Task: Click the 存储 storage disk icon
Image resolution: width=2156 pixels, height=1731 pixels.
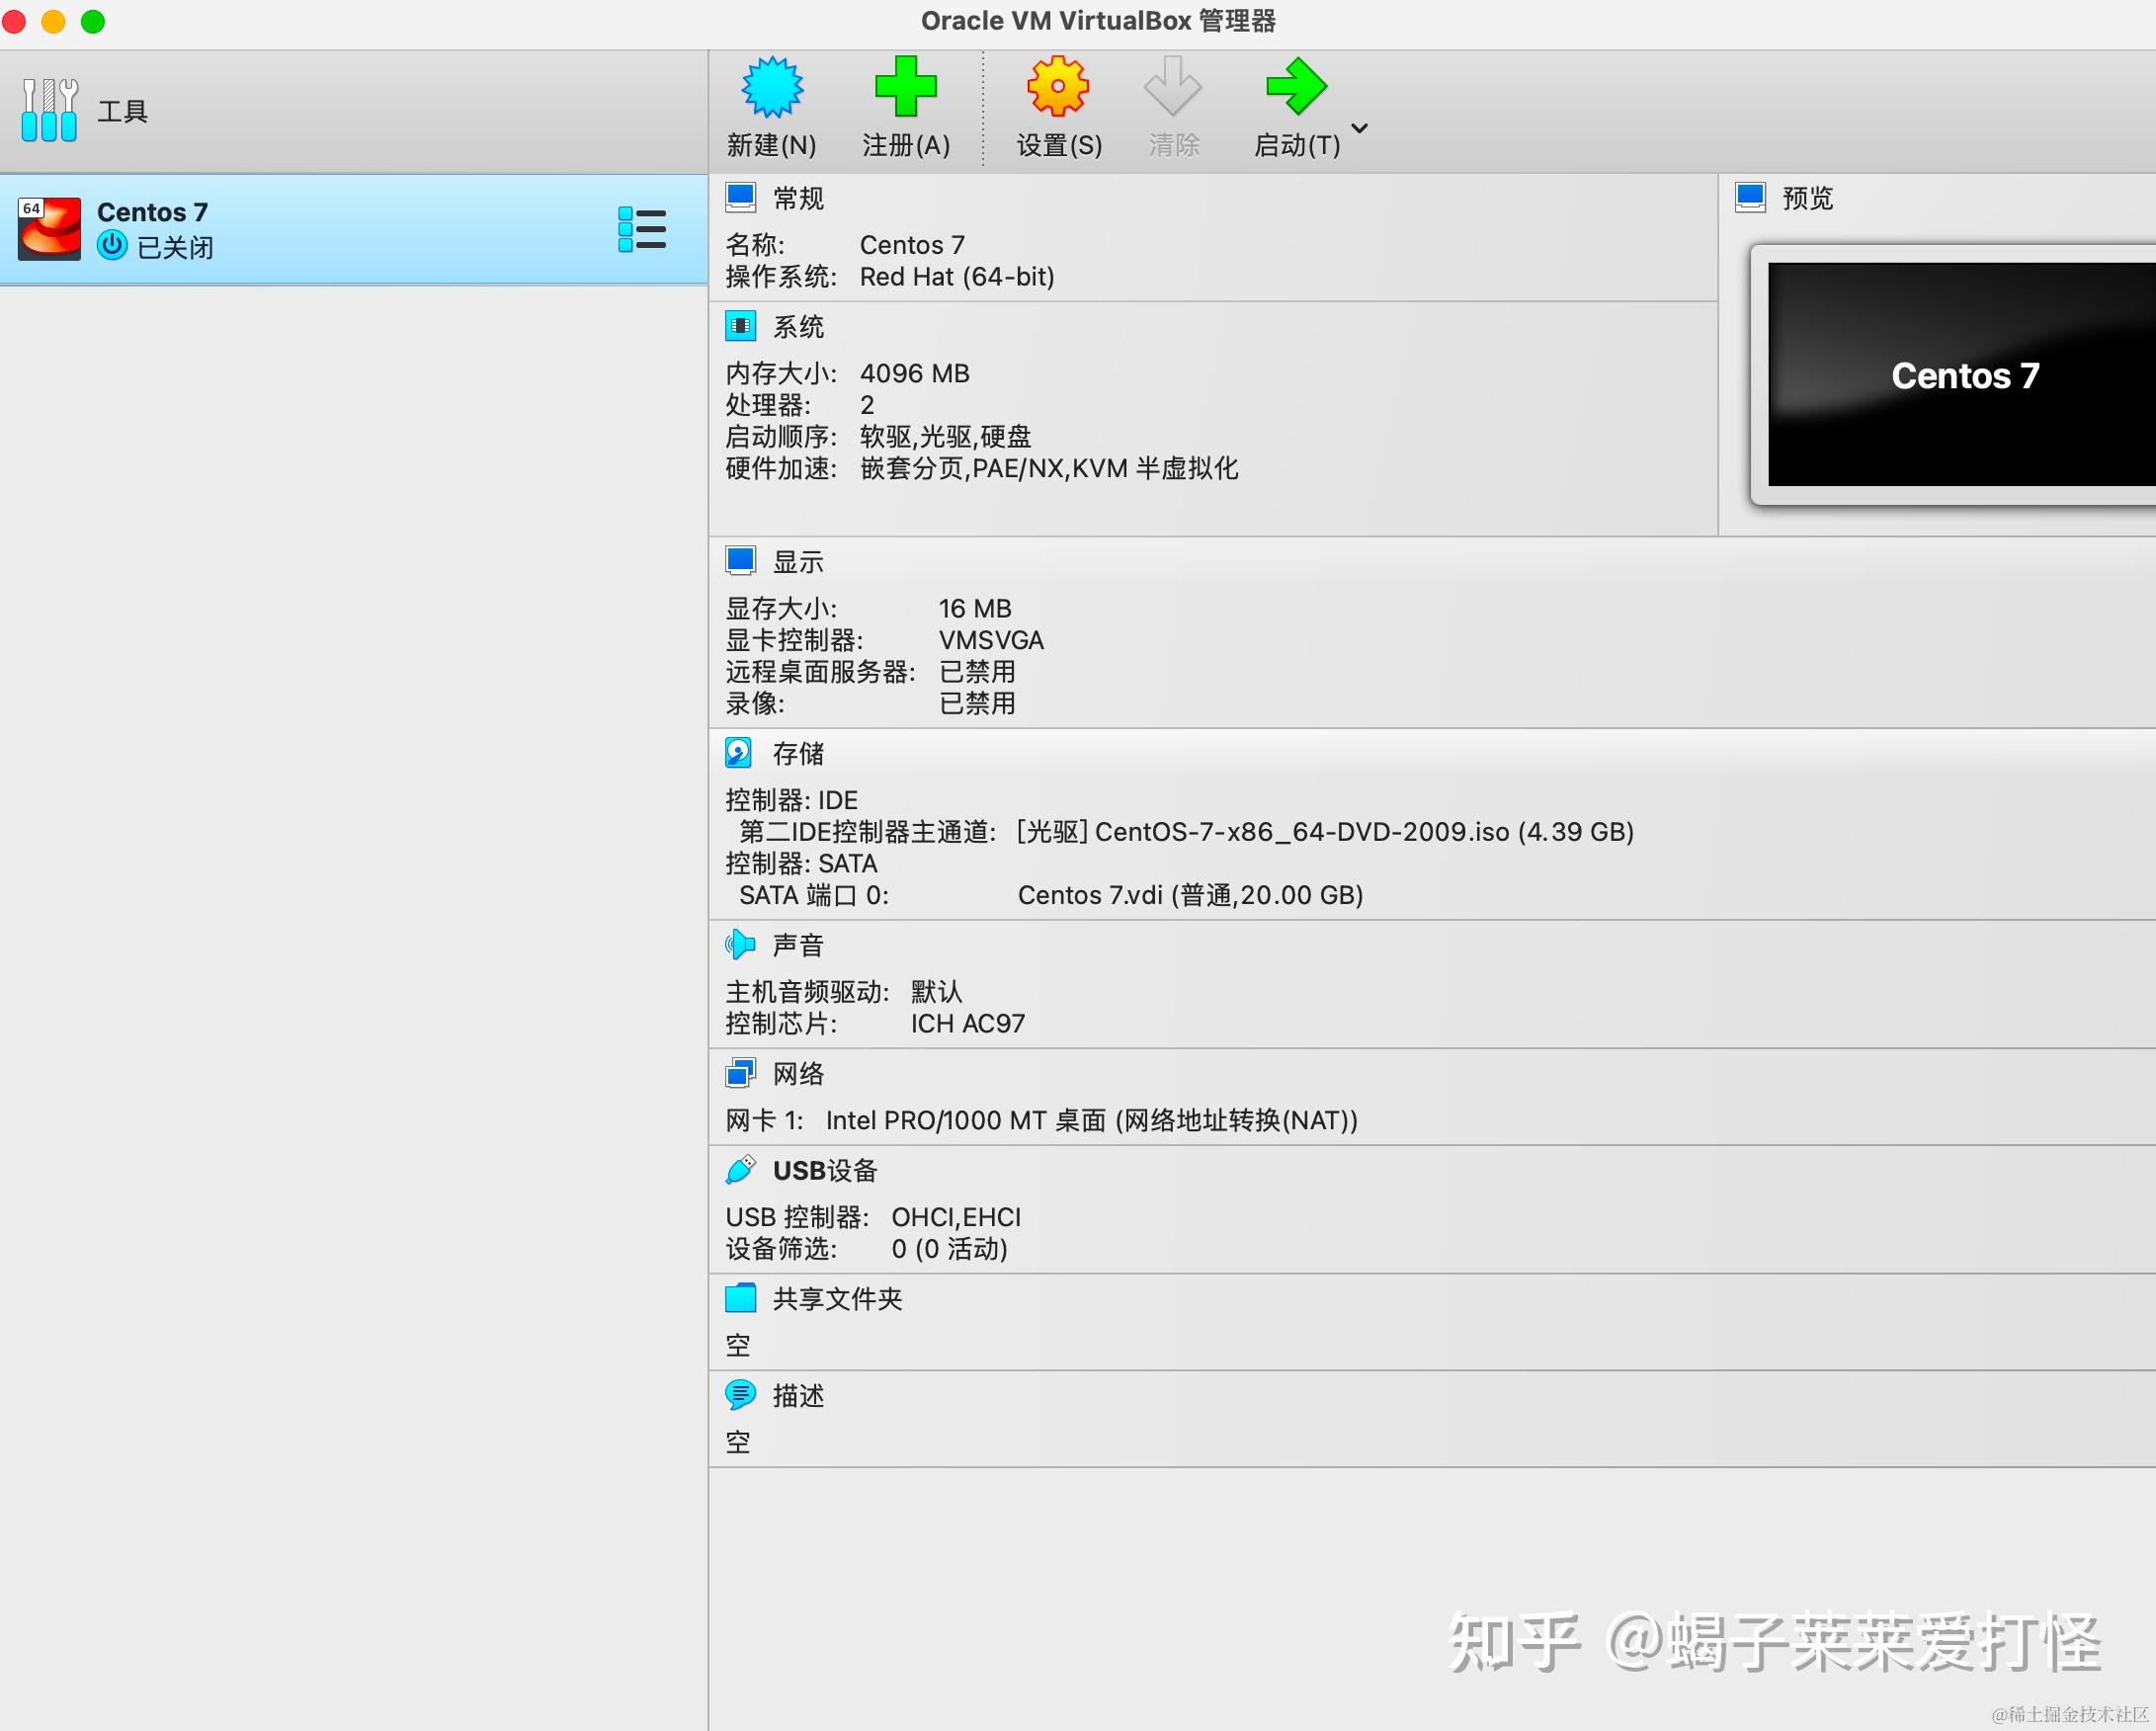Action: tap(739, 753)
